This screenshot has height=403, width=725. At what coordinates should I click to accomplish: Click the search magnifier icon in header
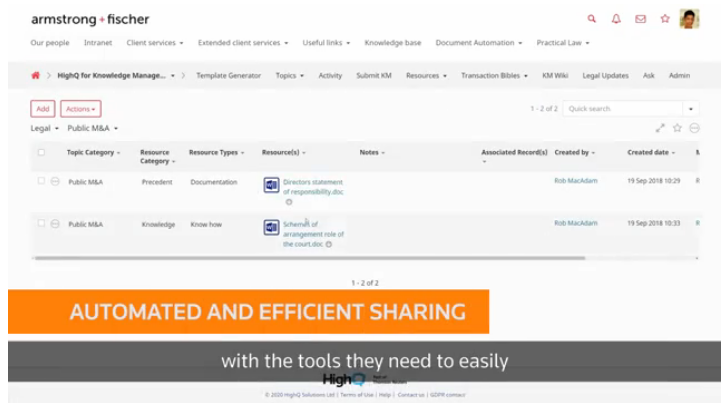pyautogui.click(x=591, y=19)
